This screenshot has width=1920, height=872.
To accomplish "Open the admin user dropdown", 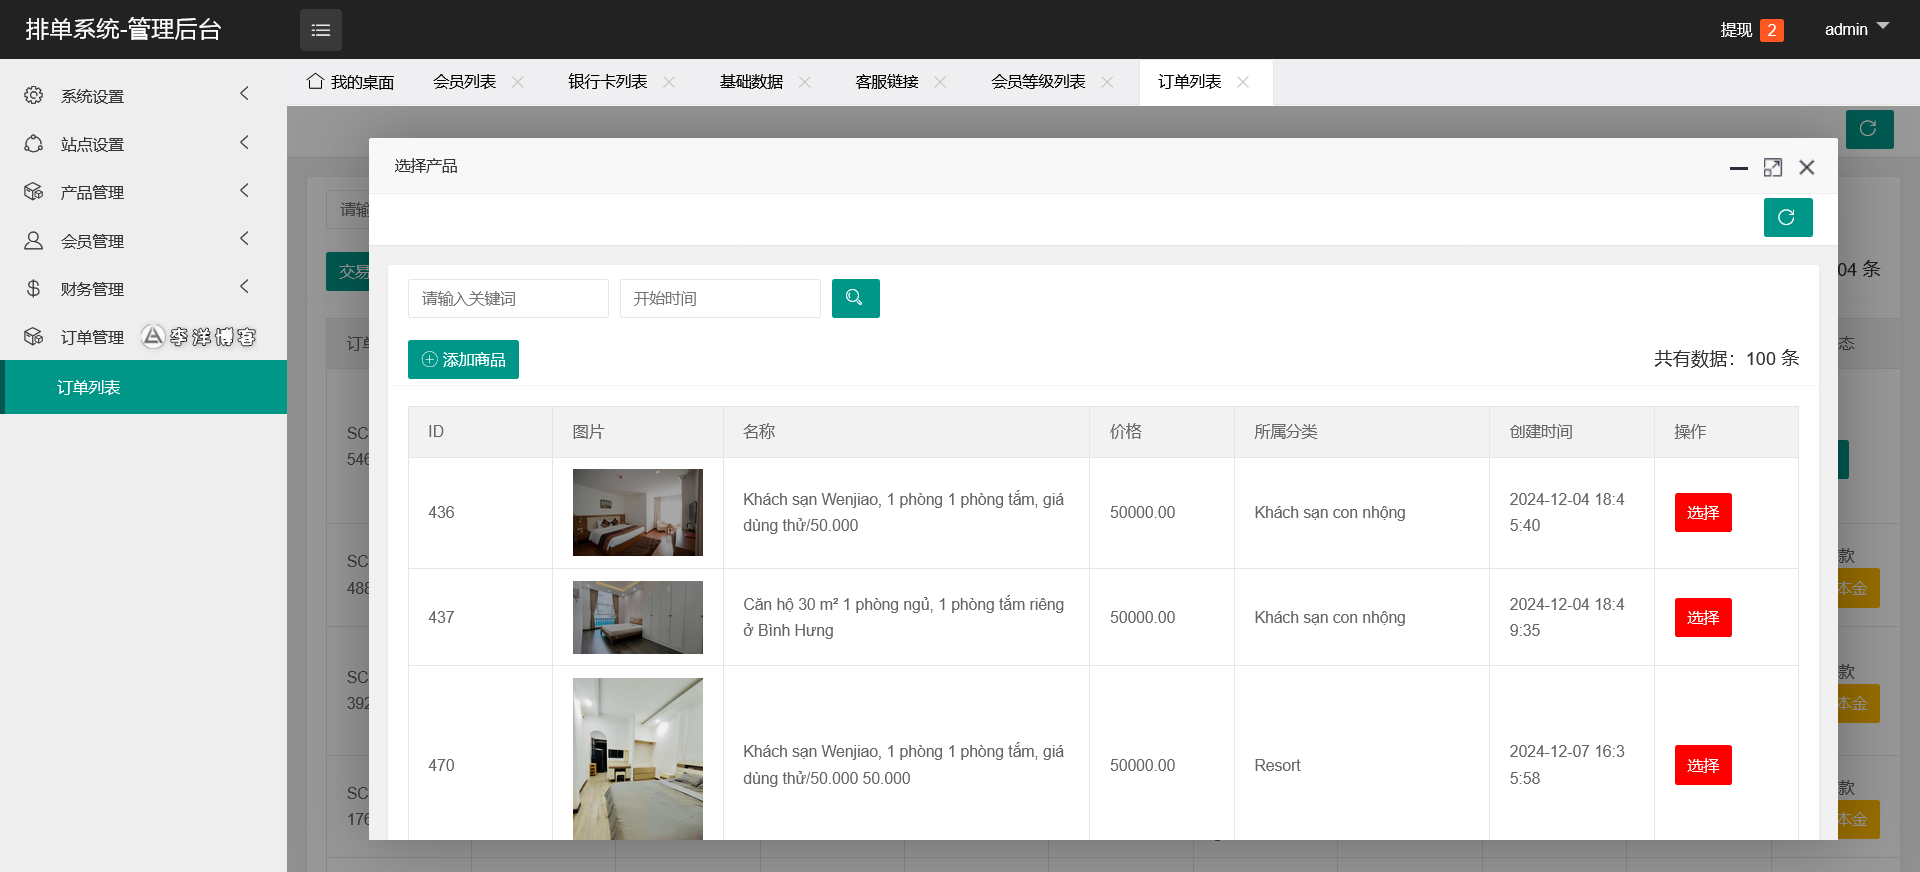I will tap(1855, 29).
